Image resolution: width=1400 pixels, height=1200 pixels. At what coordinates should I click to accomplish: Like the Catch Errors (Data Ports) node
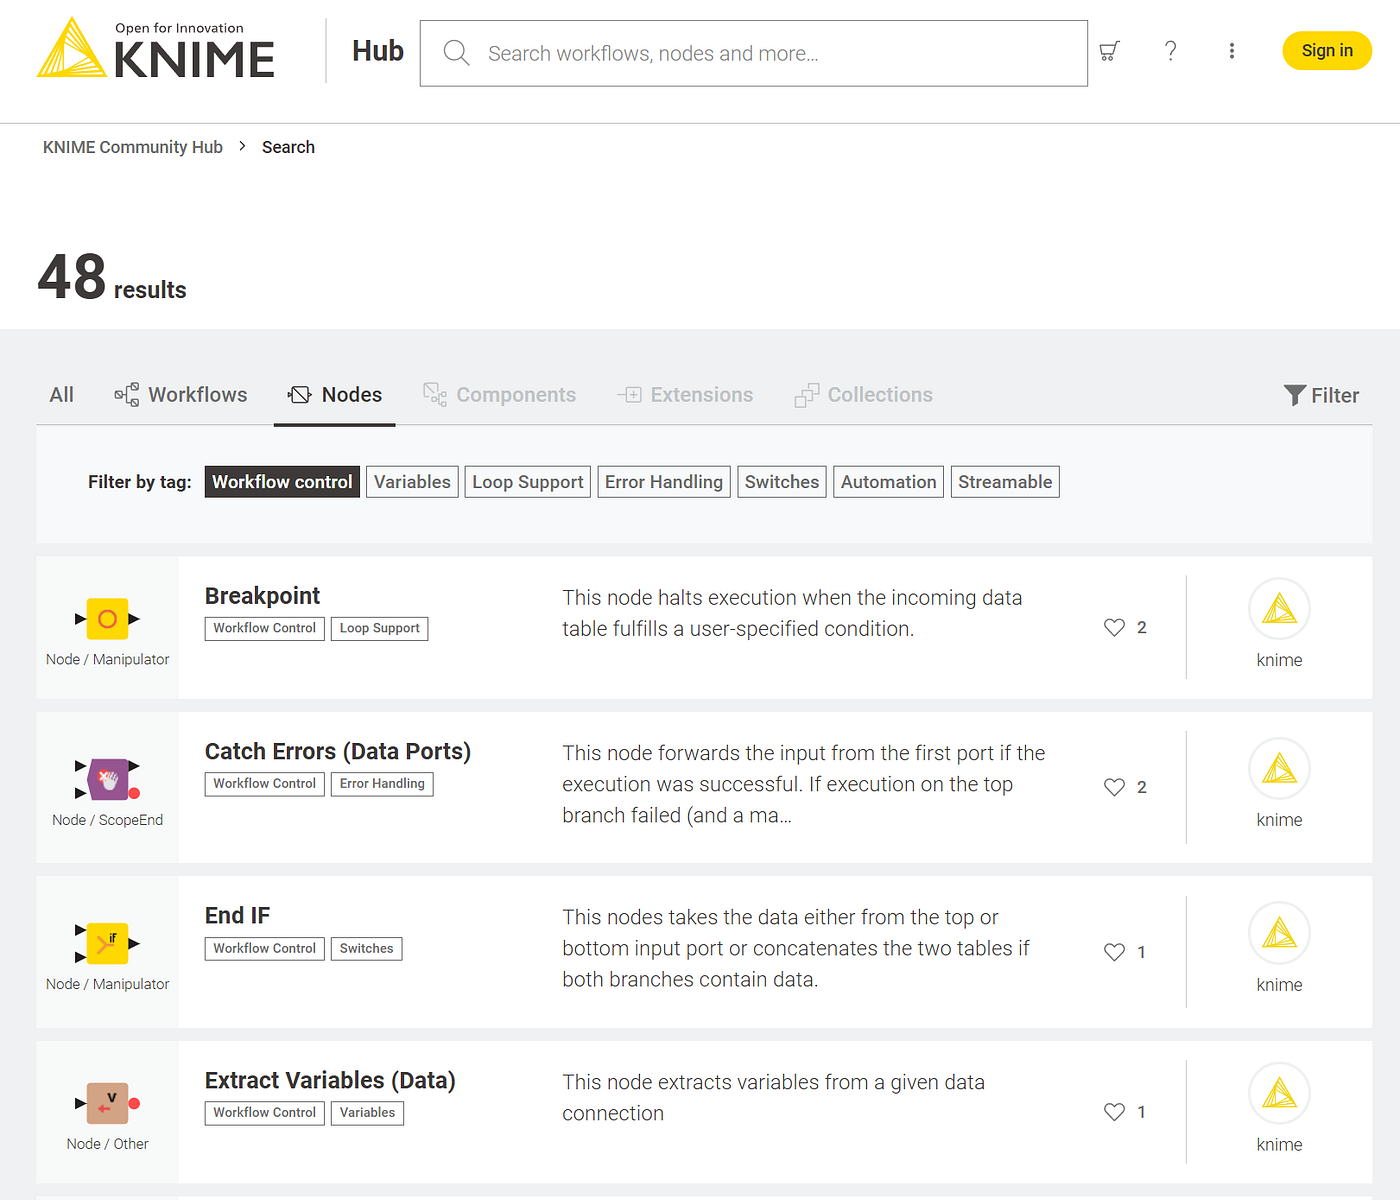point(1114,787)
